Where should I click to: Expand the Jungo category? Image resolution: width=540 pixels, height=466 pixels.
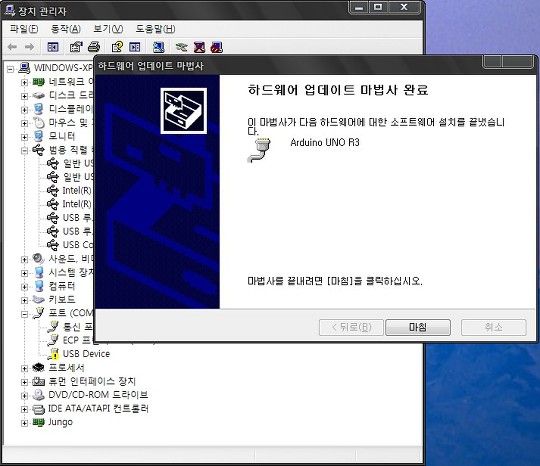point(24,423)
